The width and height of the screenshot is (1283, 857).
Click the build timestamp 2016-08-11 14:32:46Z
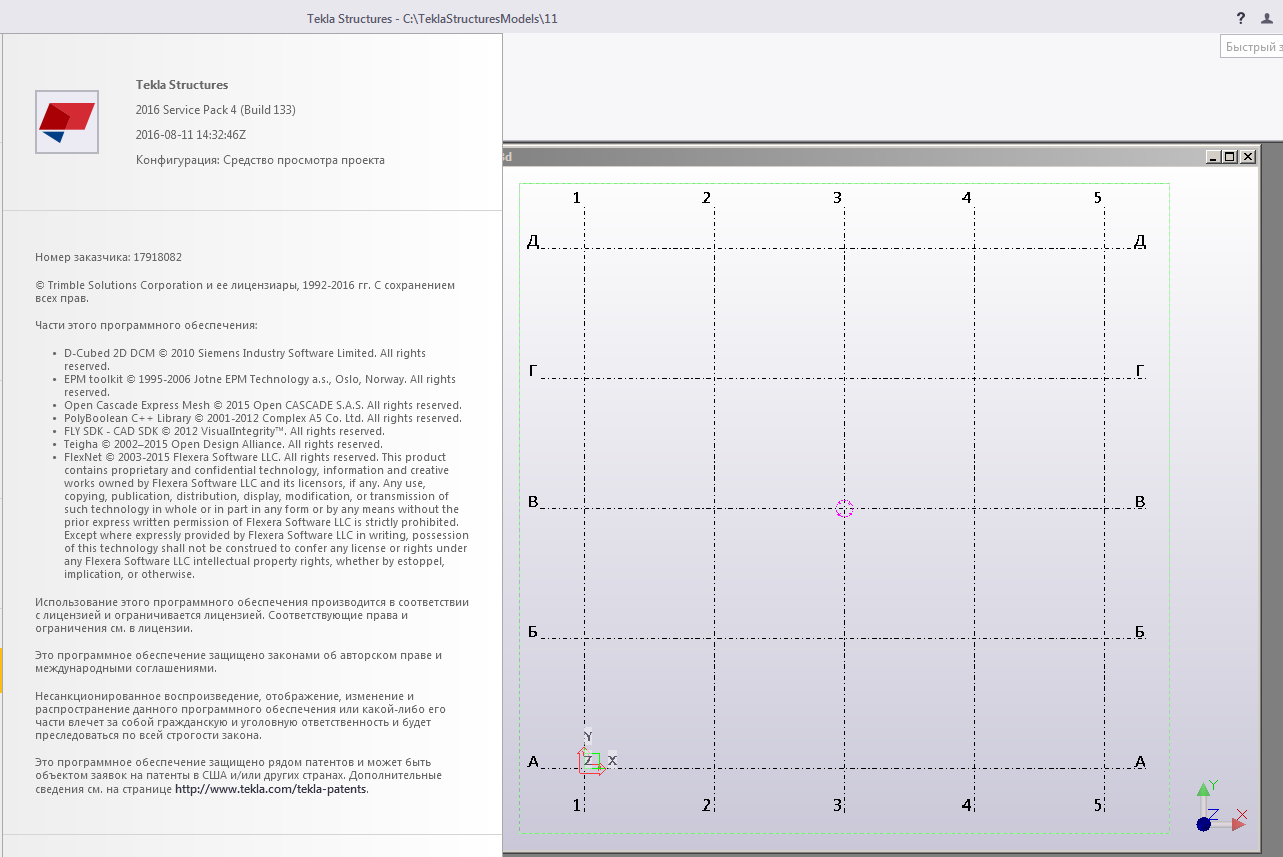pyautogui.click(x=191, y=135)
